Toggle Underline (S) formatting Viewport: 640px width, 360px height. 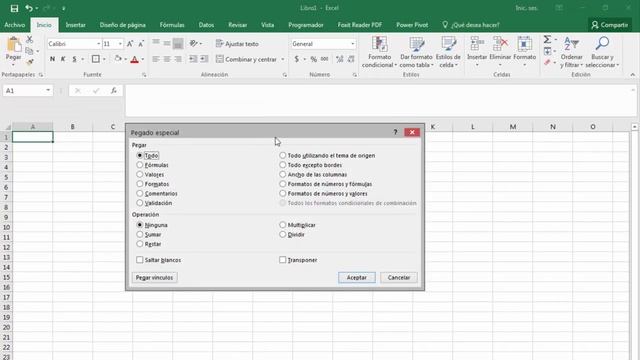point(74,59)
